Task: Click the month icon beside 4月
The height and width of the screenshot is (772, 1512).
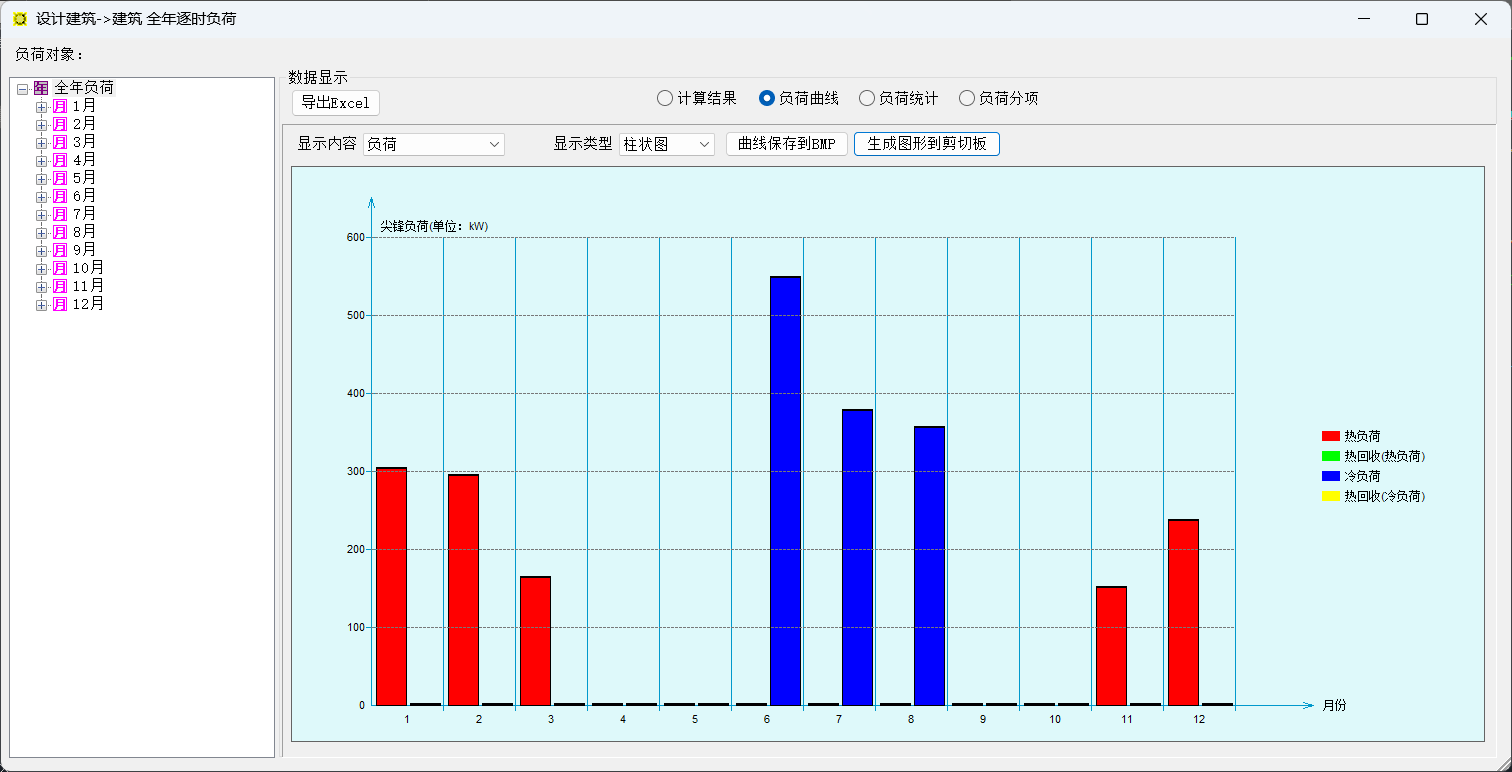Action: click(60, 160)
